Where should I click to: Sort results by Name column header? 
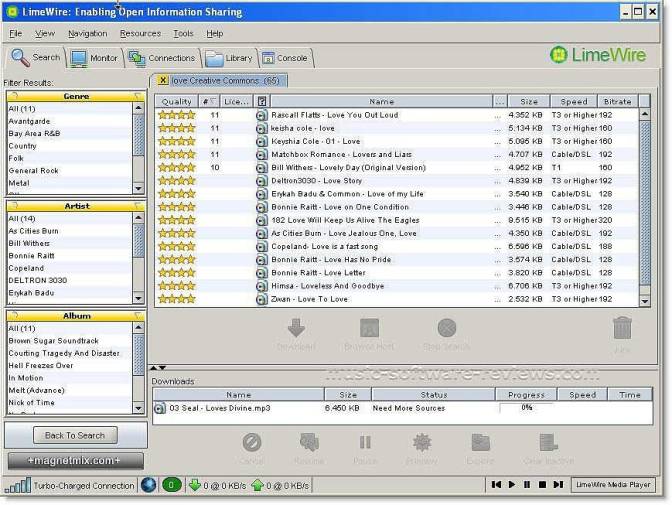tap(381, 101)
